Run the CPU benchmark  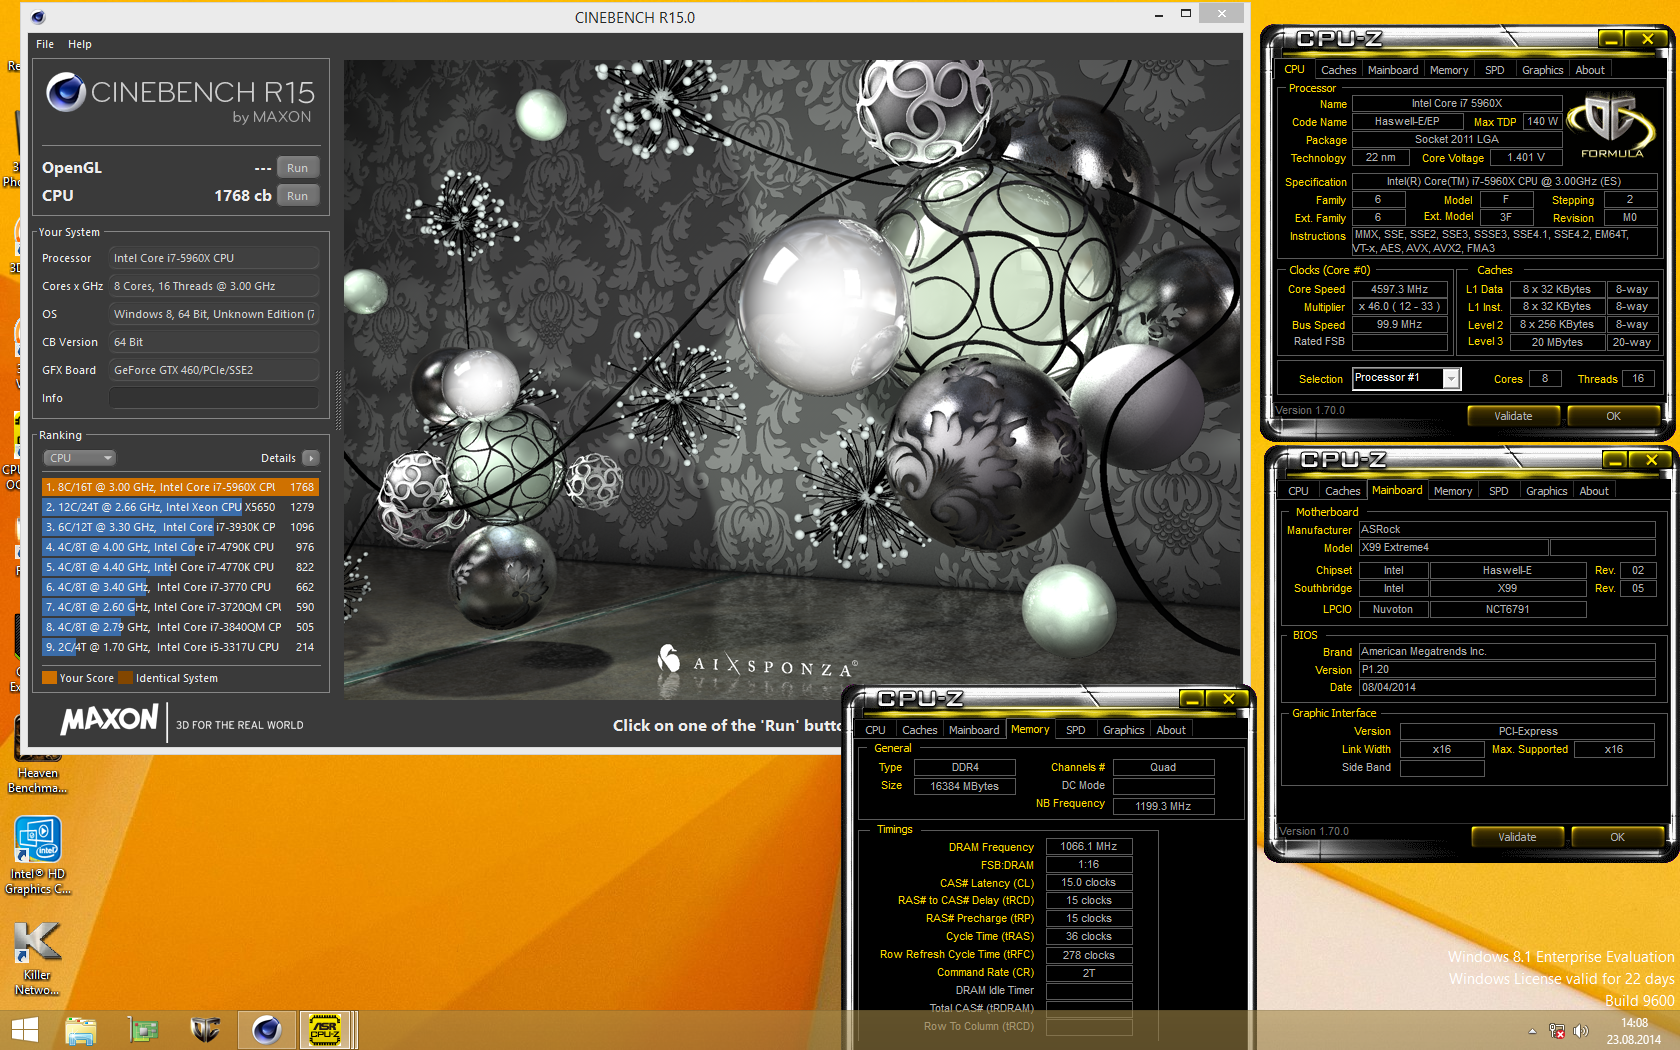click(297, 196)
